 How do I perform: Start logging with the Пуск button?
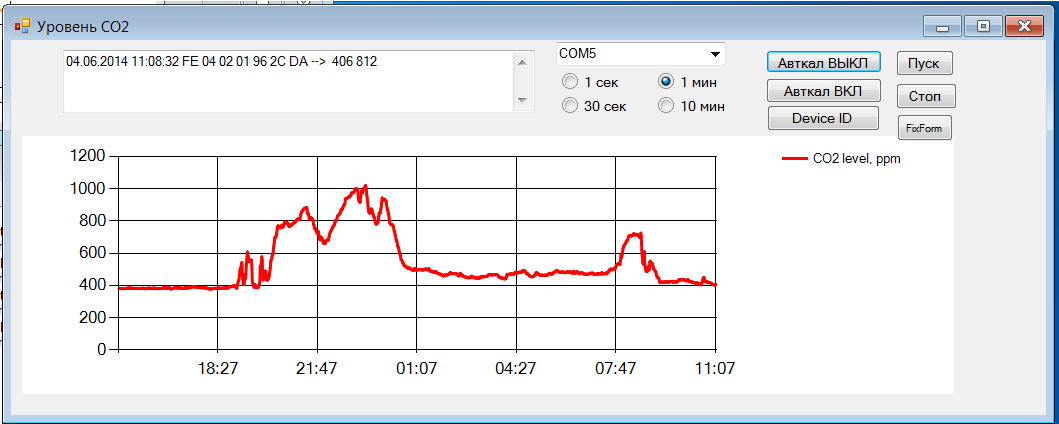click(x=925, y=63)
